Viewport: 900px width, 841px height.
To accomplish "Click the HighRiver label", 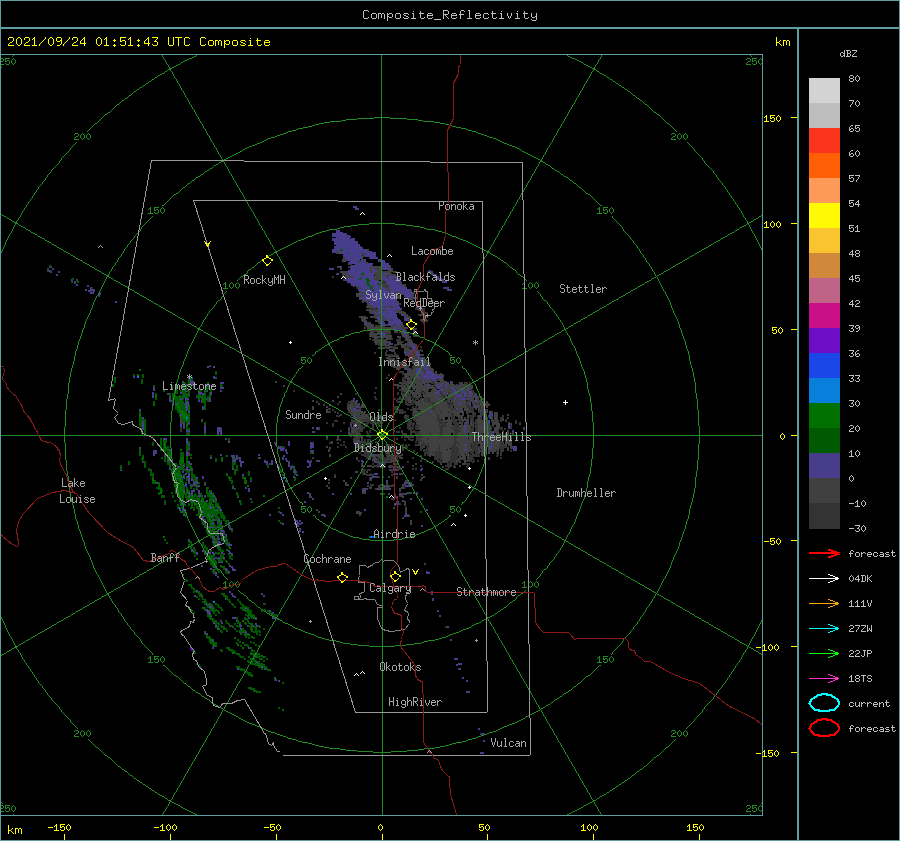I will [415, 702].
